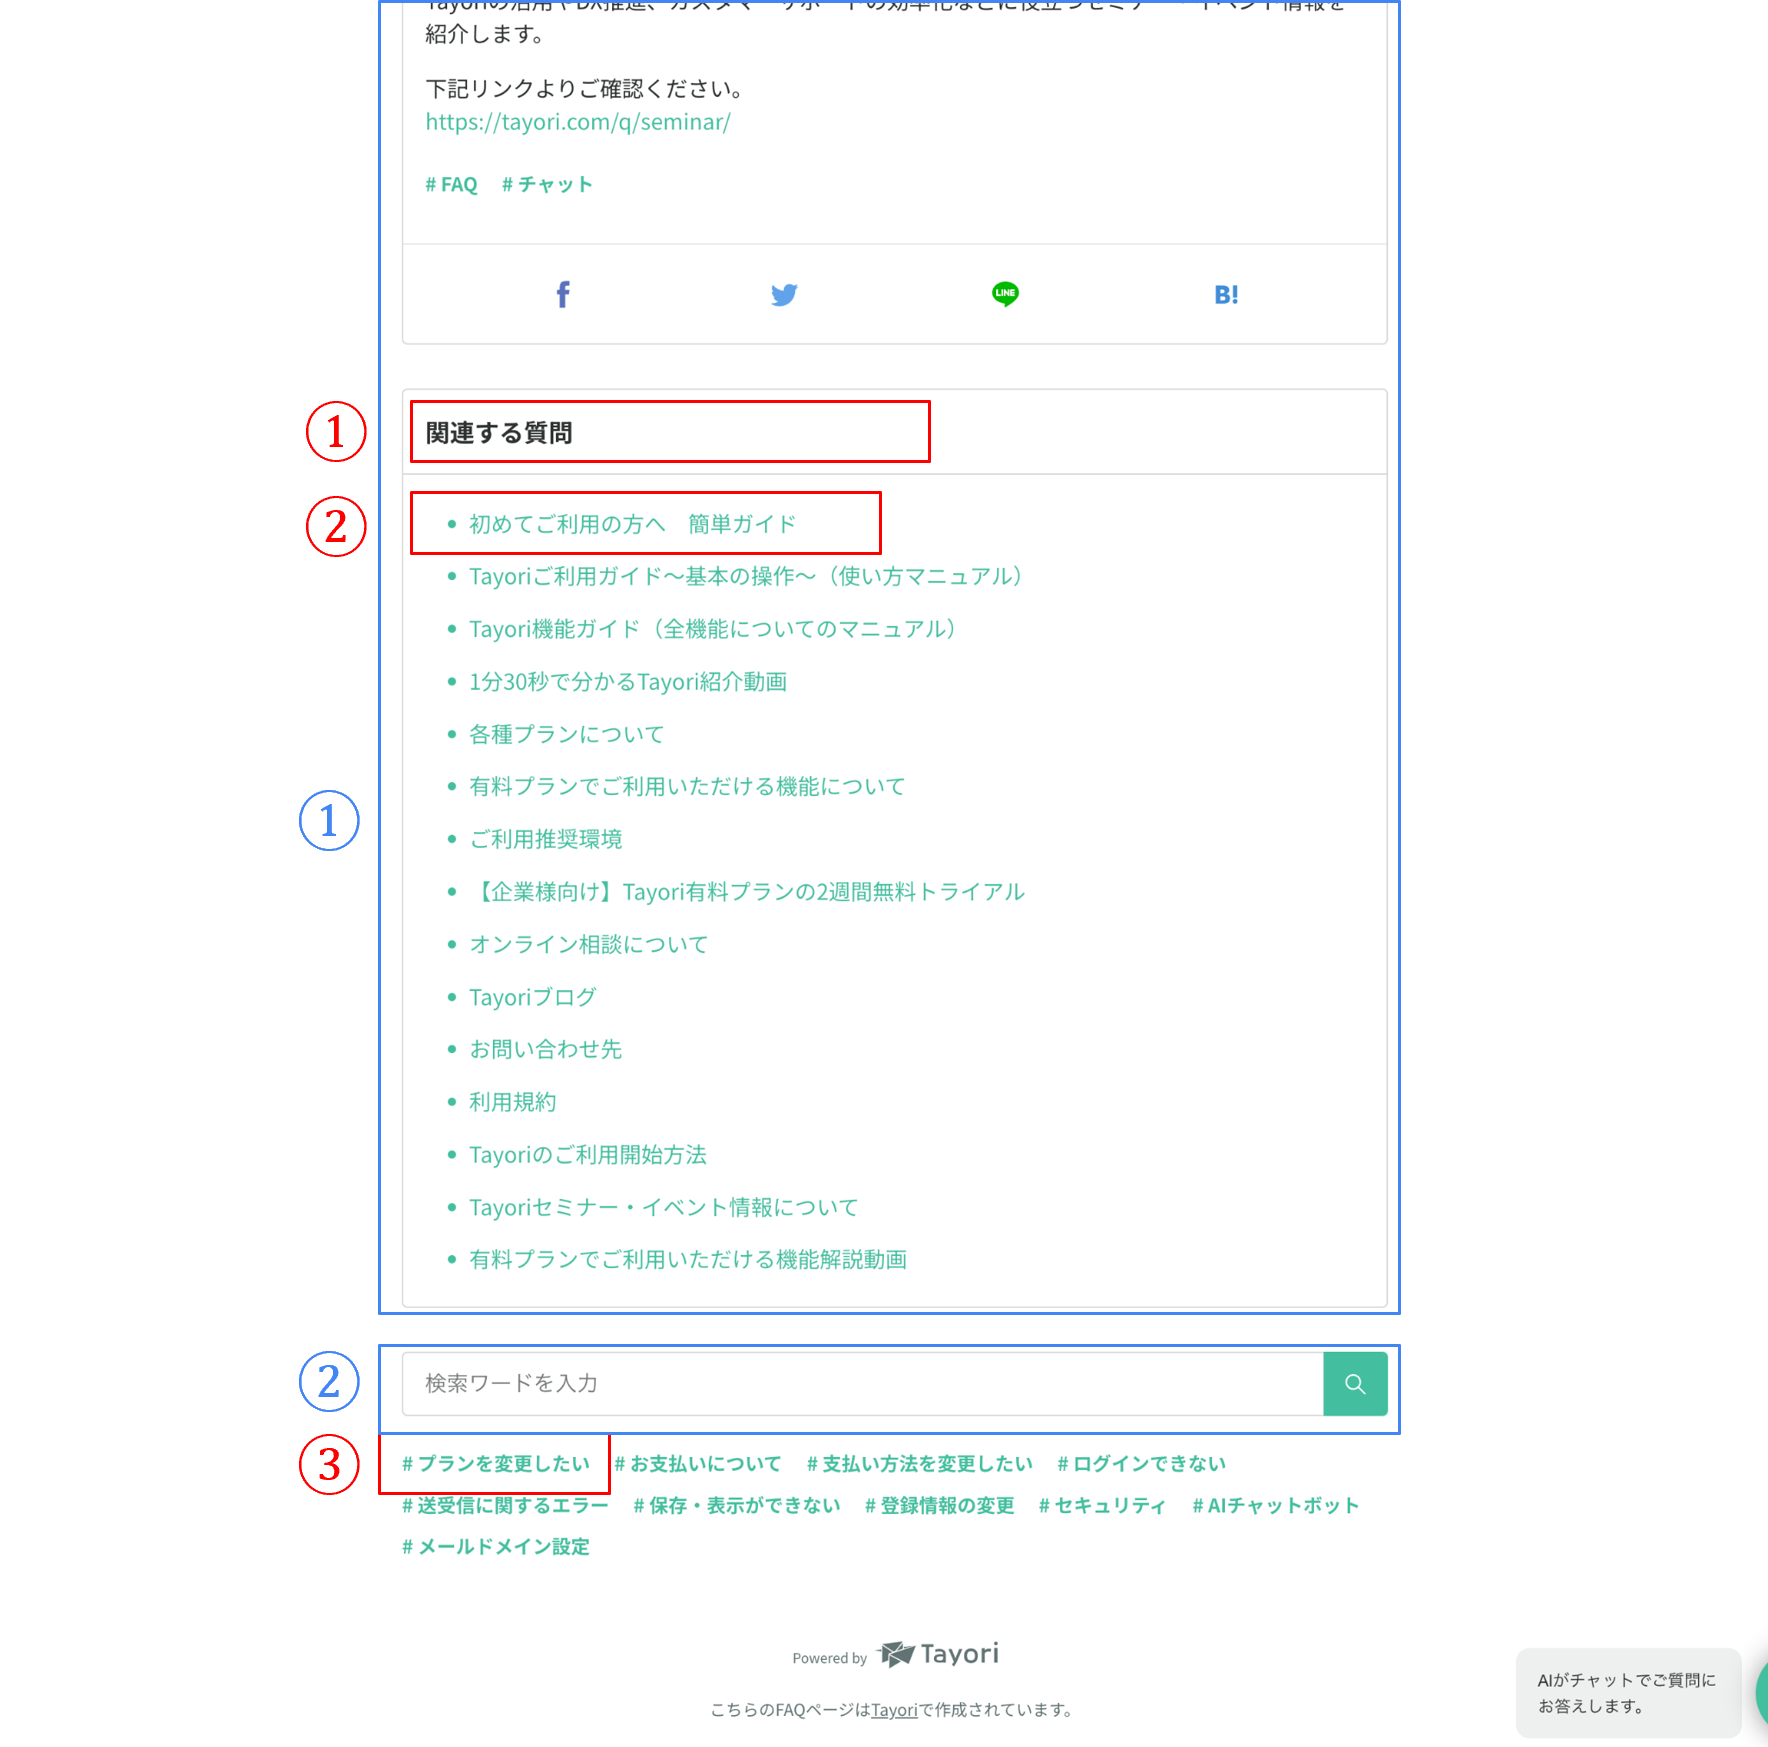Select the #ログインできない tag
This screenshot has width=1768, height=1747.
click(1142, 1464)
